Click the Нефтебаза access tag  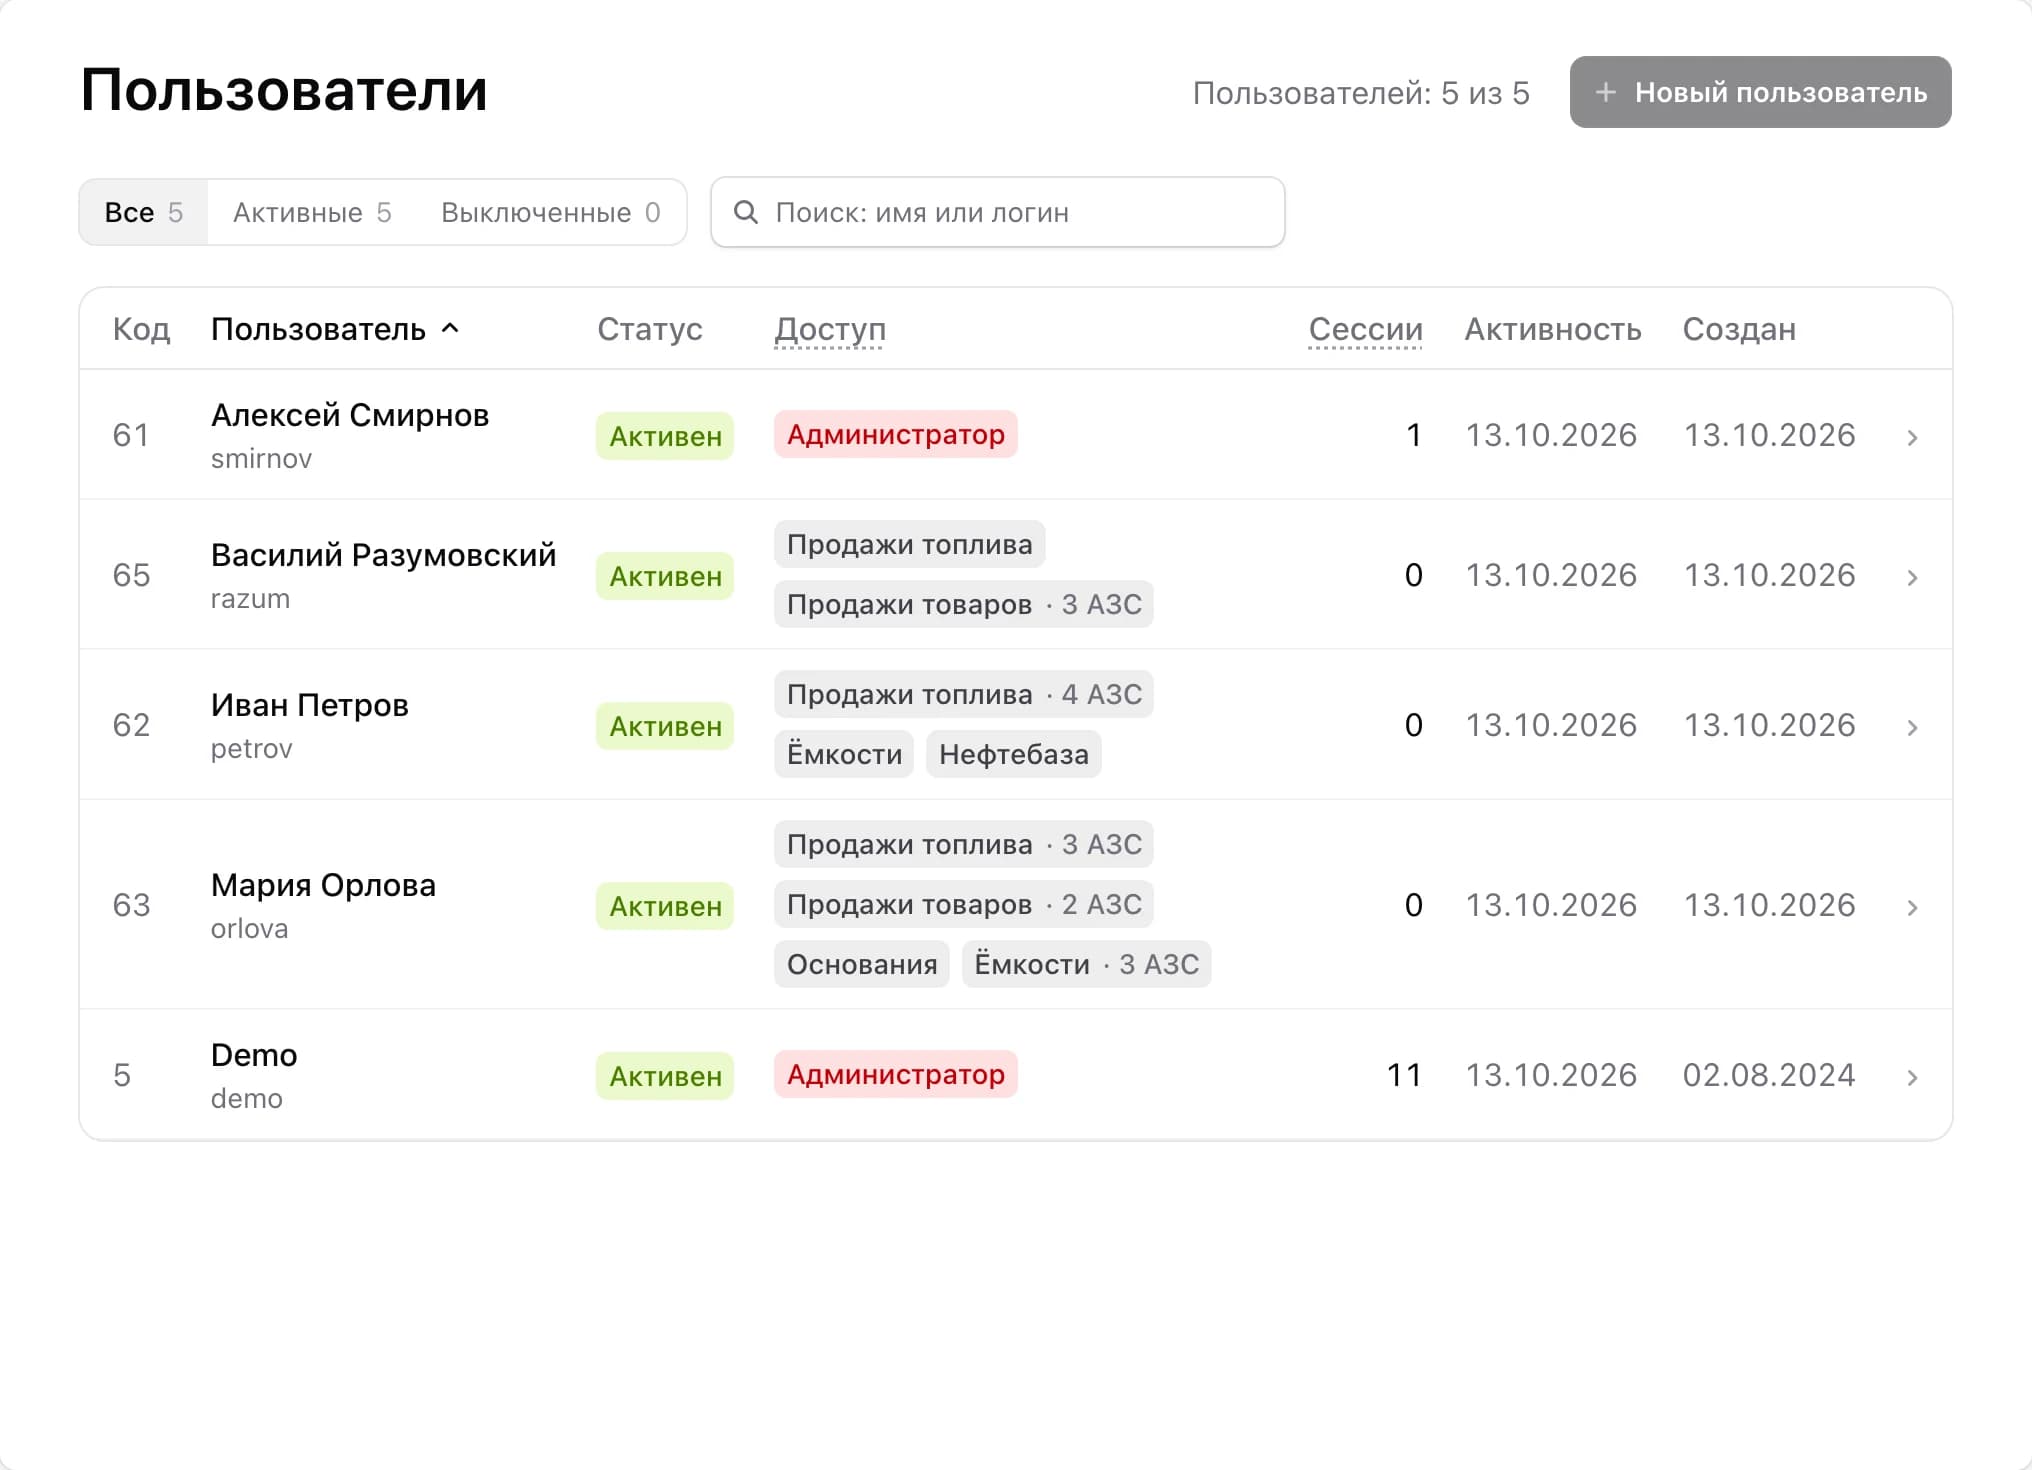[1014, 754]
